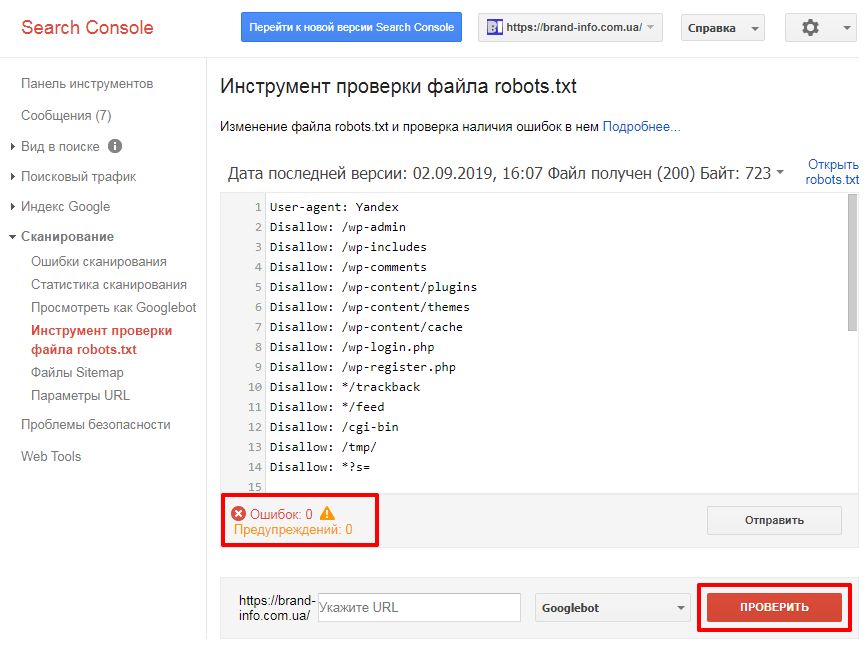Click line Disallow: /wp-content/plugins
Screen dimensions: 868x652
[373, 287]
